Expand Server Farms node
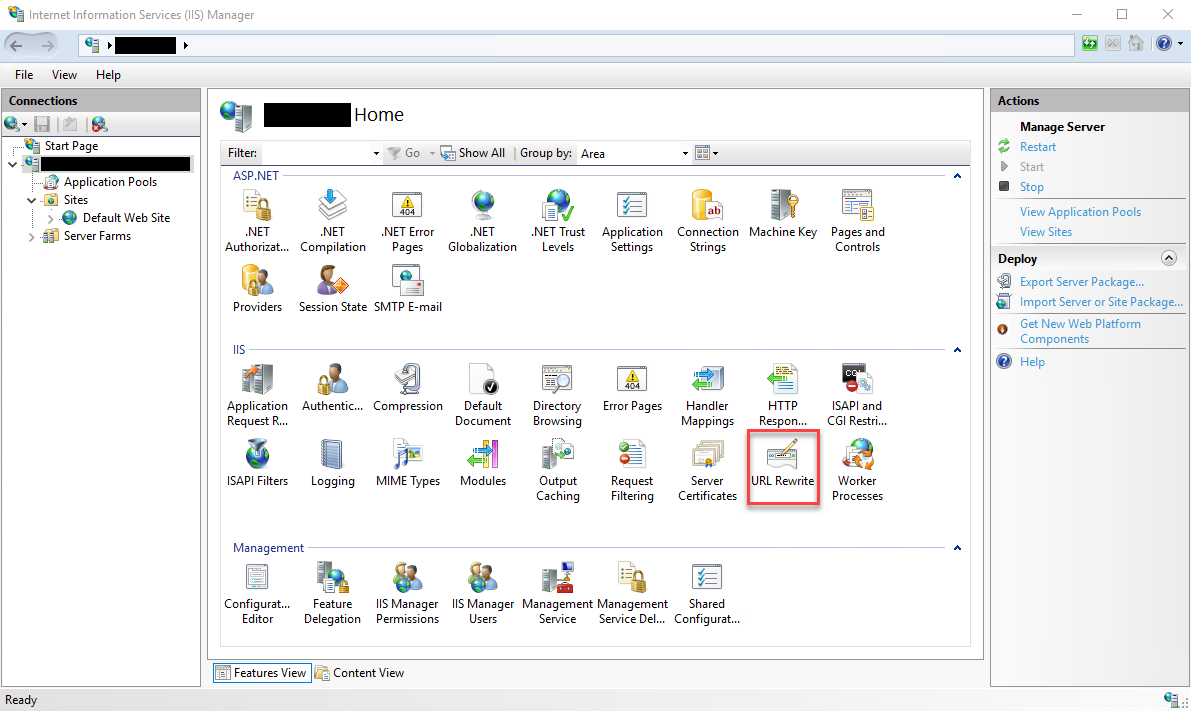This screenshot has width=1191, height=711. 31,236
